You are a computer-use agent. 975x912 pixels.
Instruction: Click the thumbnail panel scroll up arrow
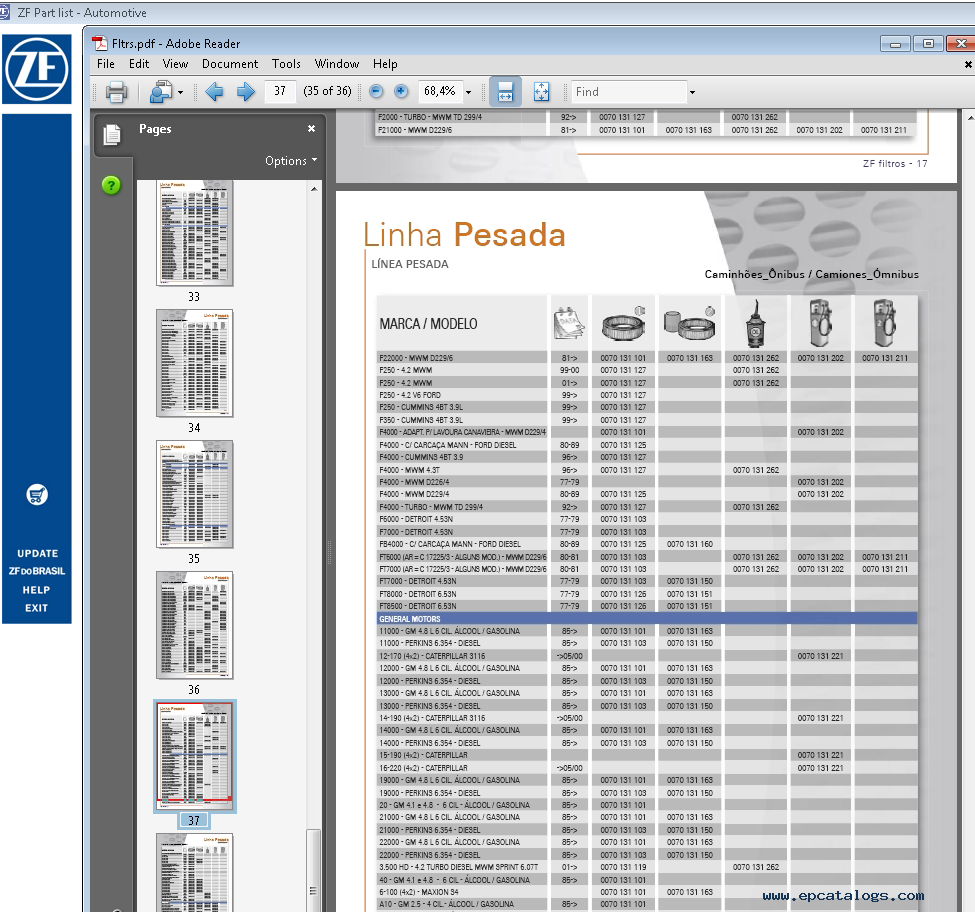click(x=314, y=188)
